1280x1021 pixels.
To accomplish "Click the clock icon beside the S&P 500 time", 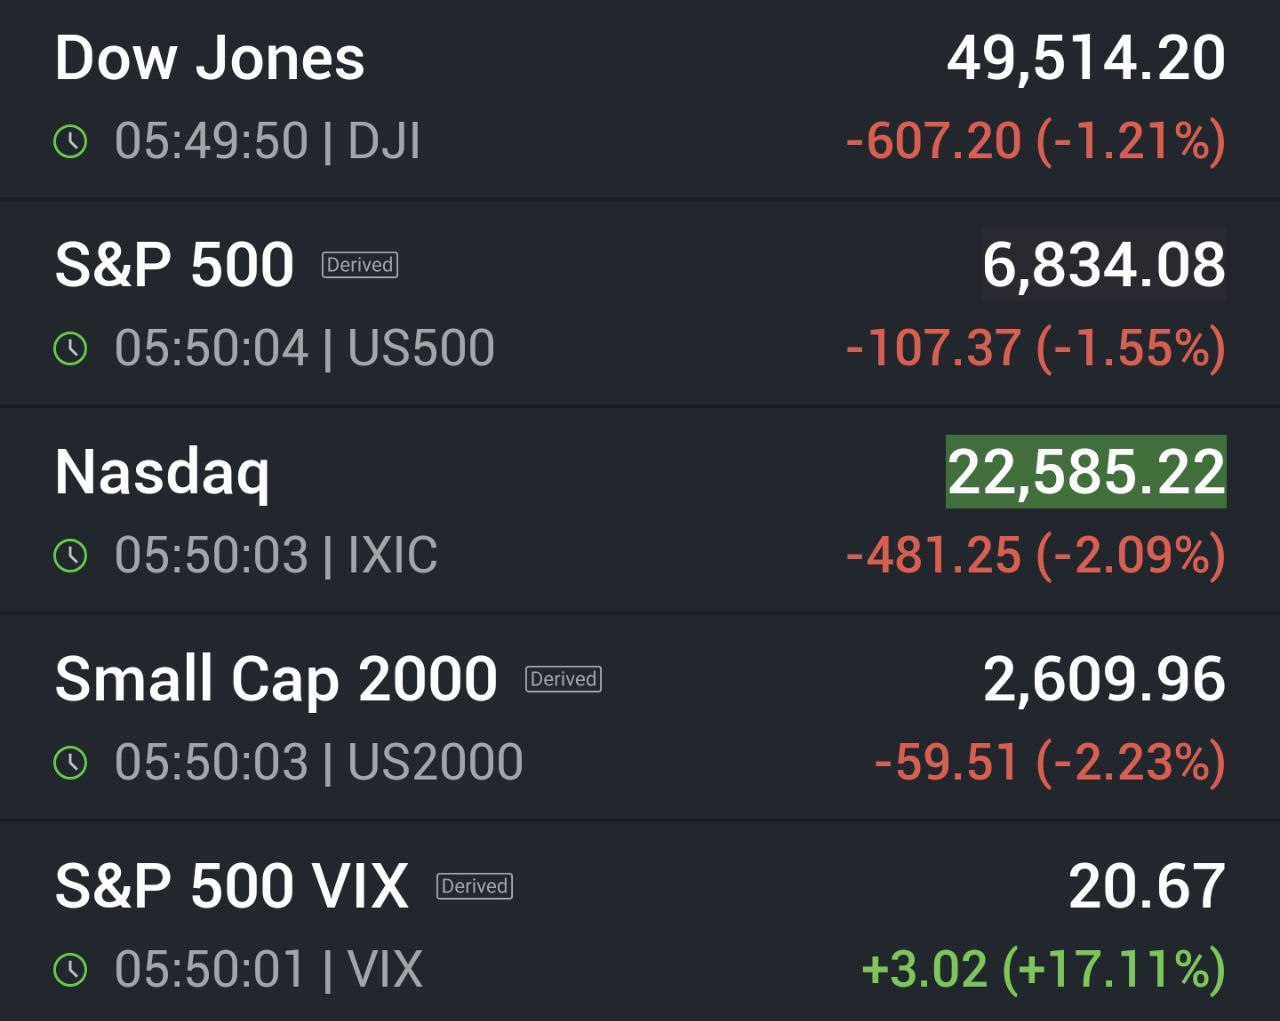I will (x=69, y=347).
